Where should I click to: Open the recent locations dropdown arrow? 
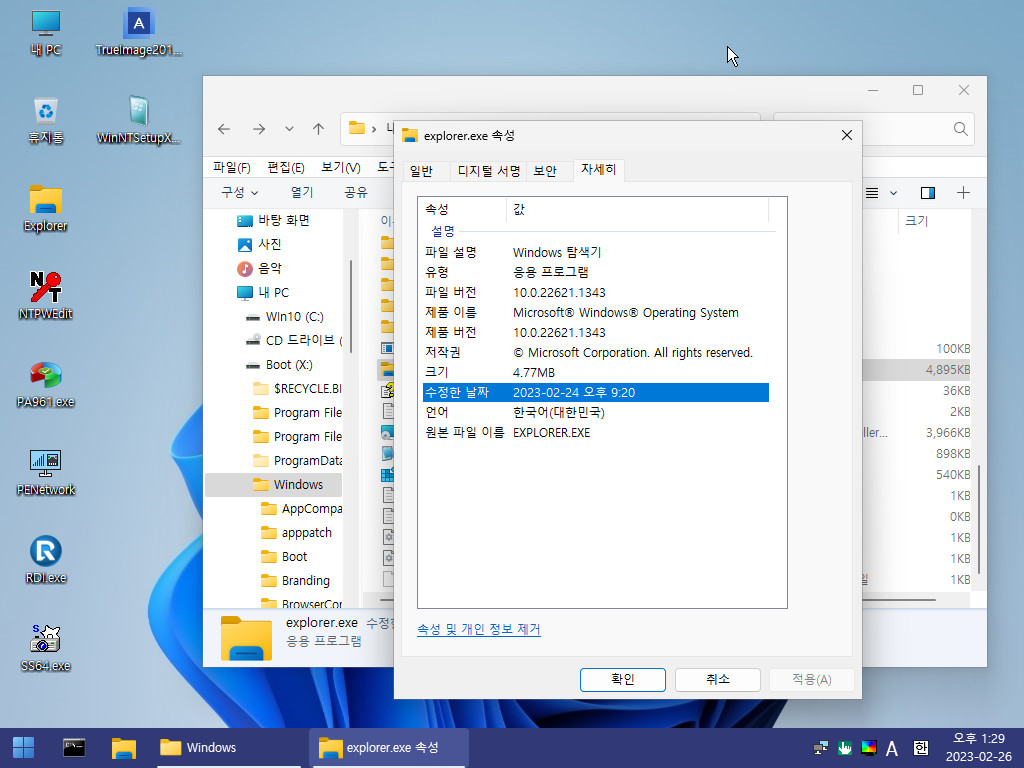pyautogui.click(x=289, y=129)
